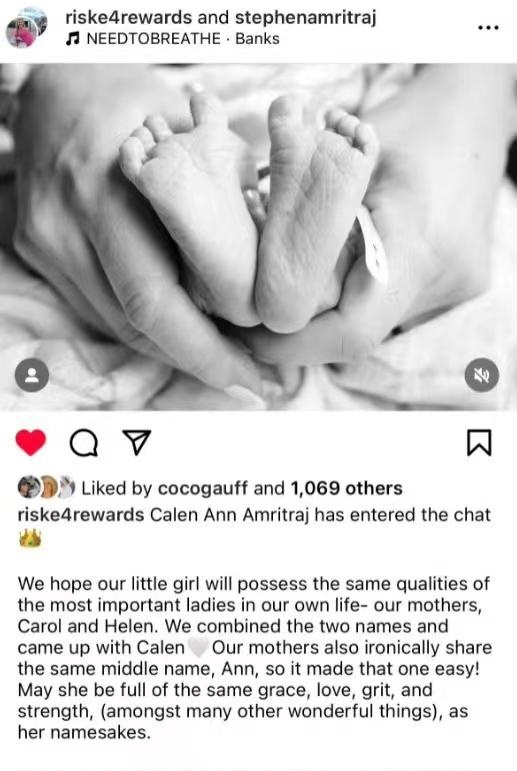
Task: Open the stephenamritraj profile from the header
Action: (305, 18)
